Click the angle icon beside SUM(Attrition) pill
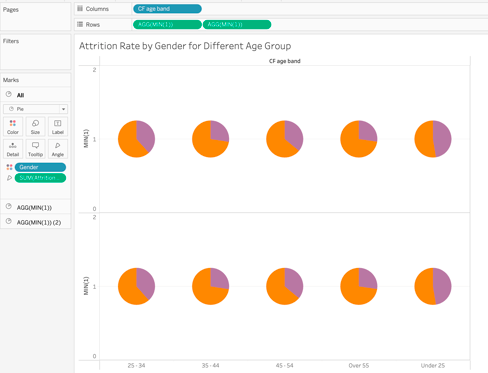488x373 pixels. [x=9, y=178]
